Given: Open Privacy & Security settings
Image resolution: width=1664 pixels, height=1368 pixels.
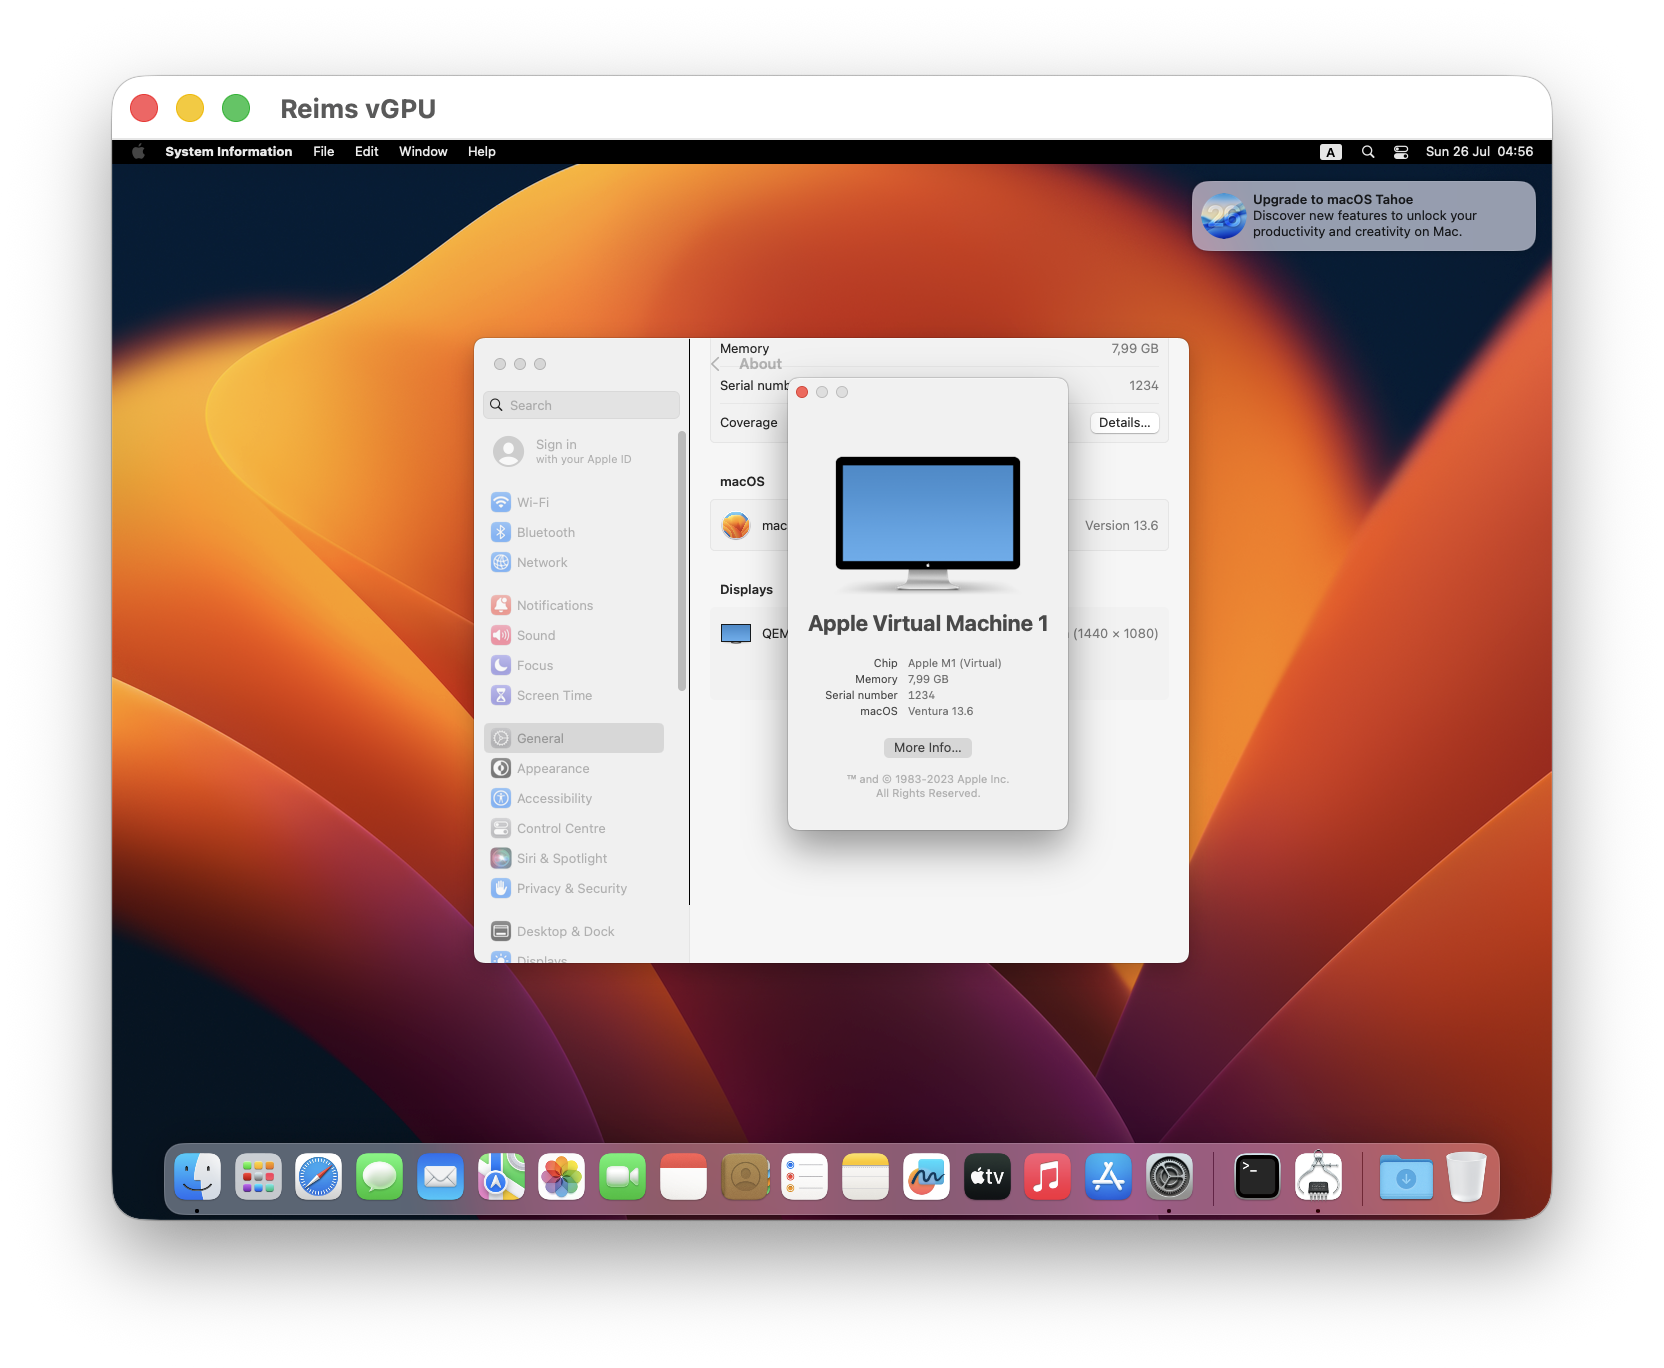Looking at the screenshot, I should 574,888.
